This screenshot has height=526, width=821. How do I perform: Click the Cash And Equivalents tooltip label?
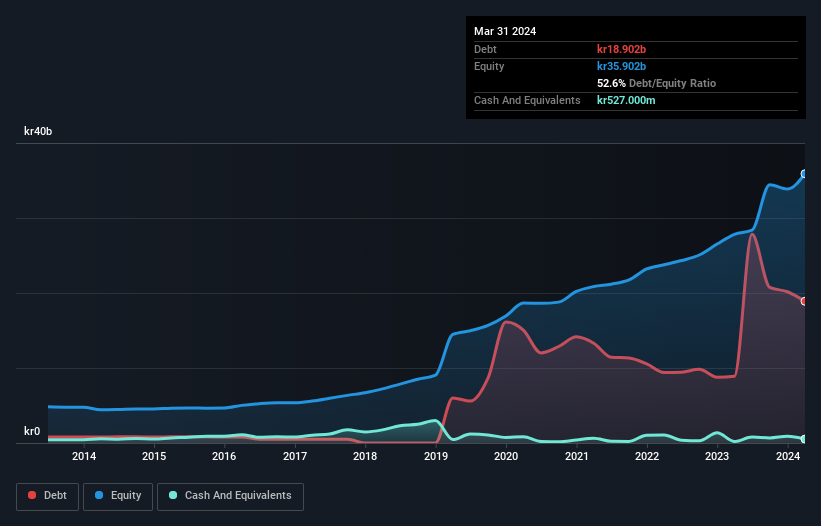[527, 100]
